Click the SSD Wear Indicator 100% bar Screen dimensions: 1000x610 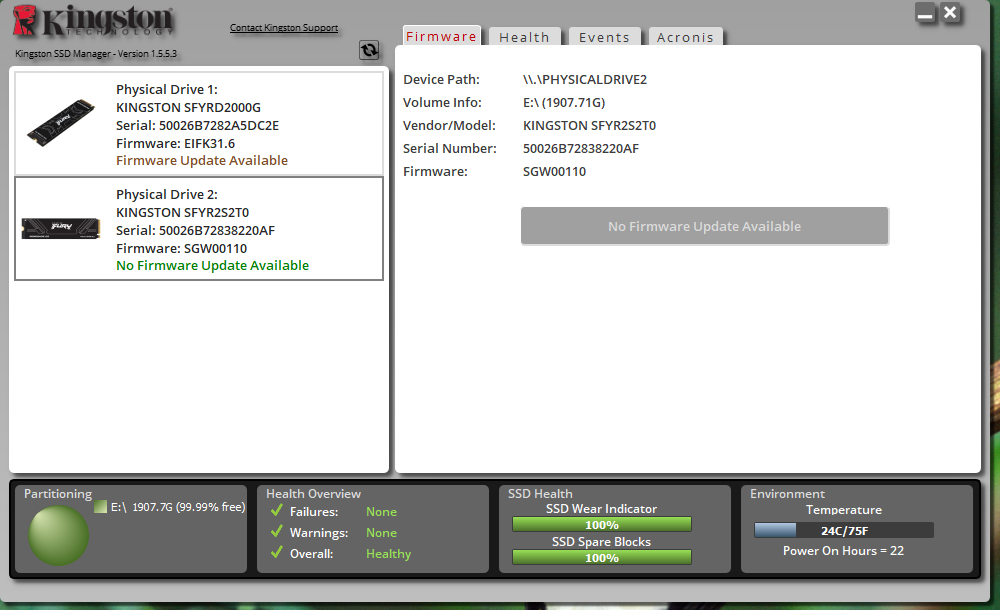click(601, 524)
